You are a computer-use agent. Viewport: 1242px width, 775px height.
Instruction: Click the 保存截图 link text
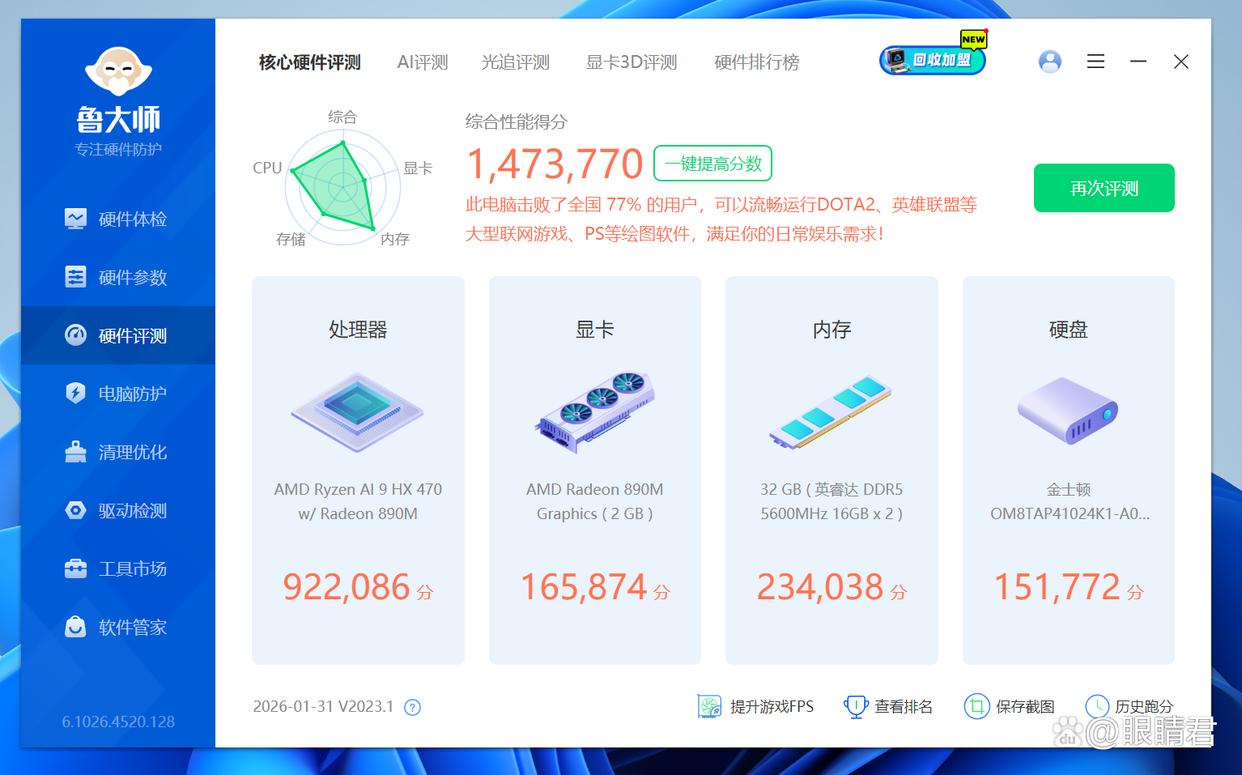[x=1025, y=707]
